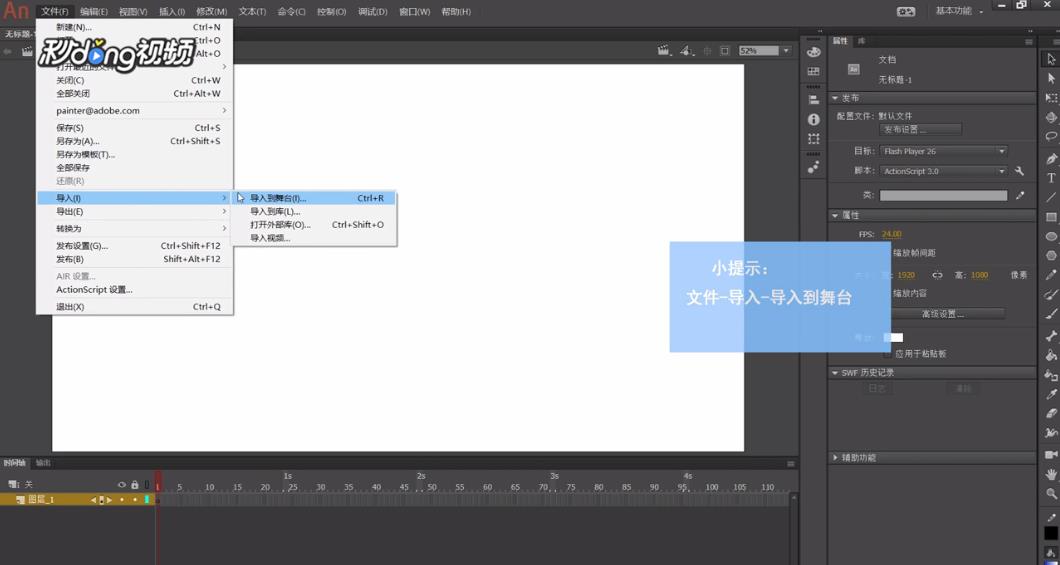Choose 导入视频... menu entry

[x=314, y=238]
